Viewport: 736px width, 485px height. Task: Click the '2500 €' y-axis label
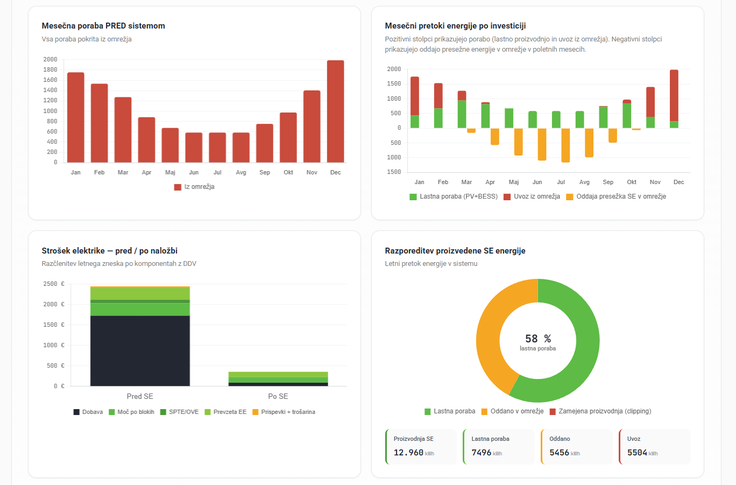coord(53,284)
